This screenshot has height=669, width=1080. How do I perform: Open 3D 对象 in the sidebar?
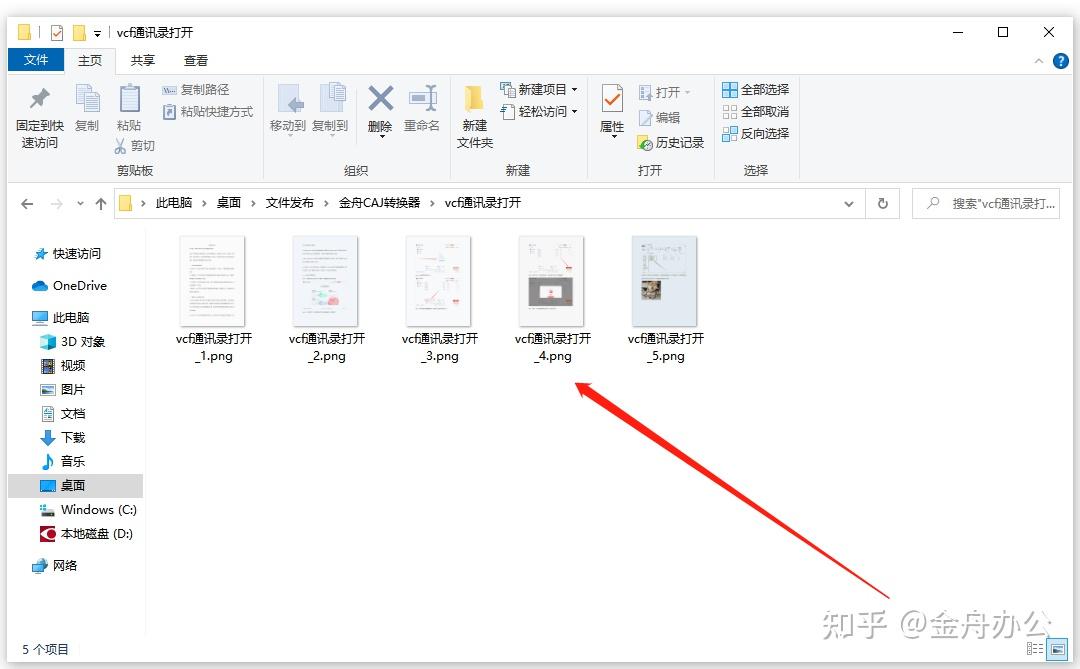(x=73, y=342)
